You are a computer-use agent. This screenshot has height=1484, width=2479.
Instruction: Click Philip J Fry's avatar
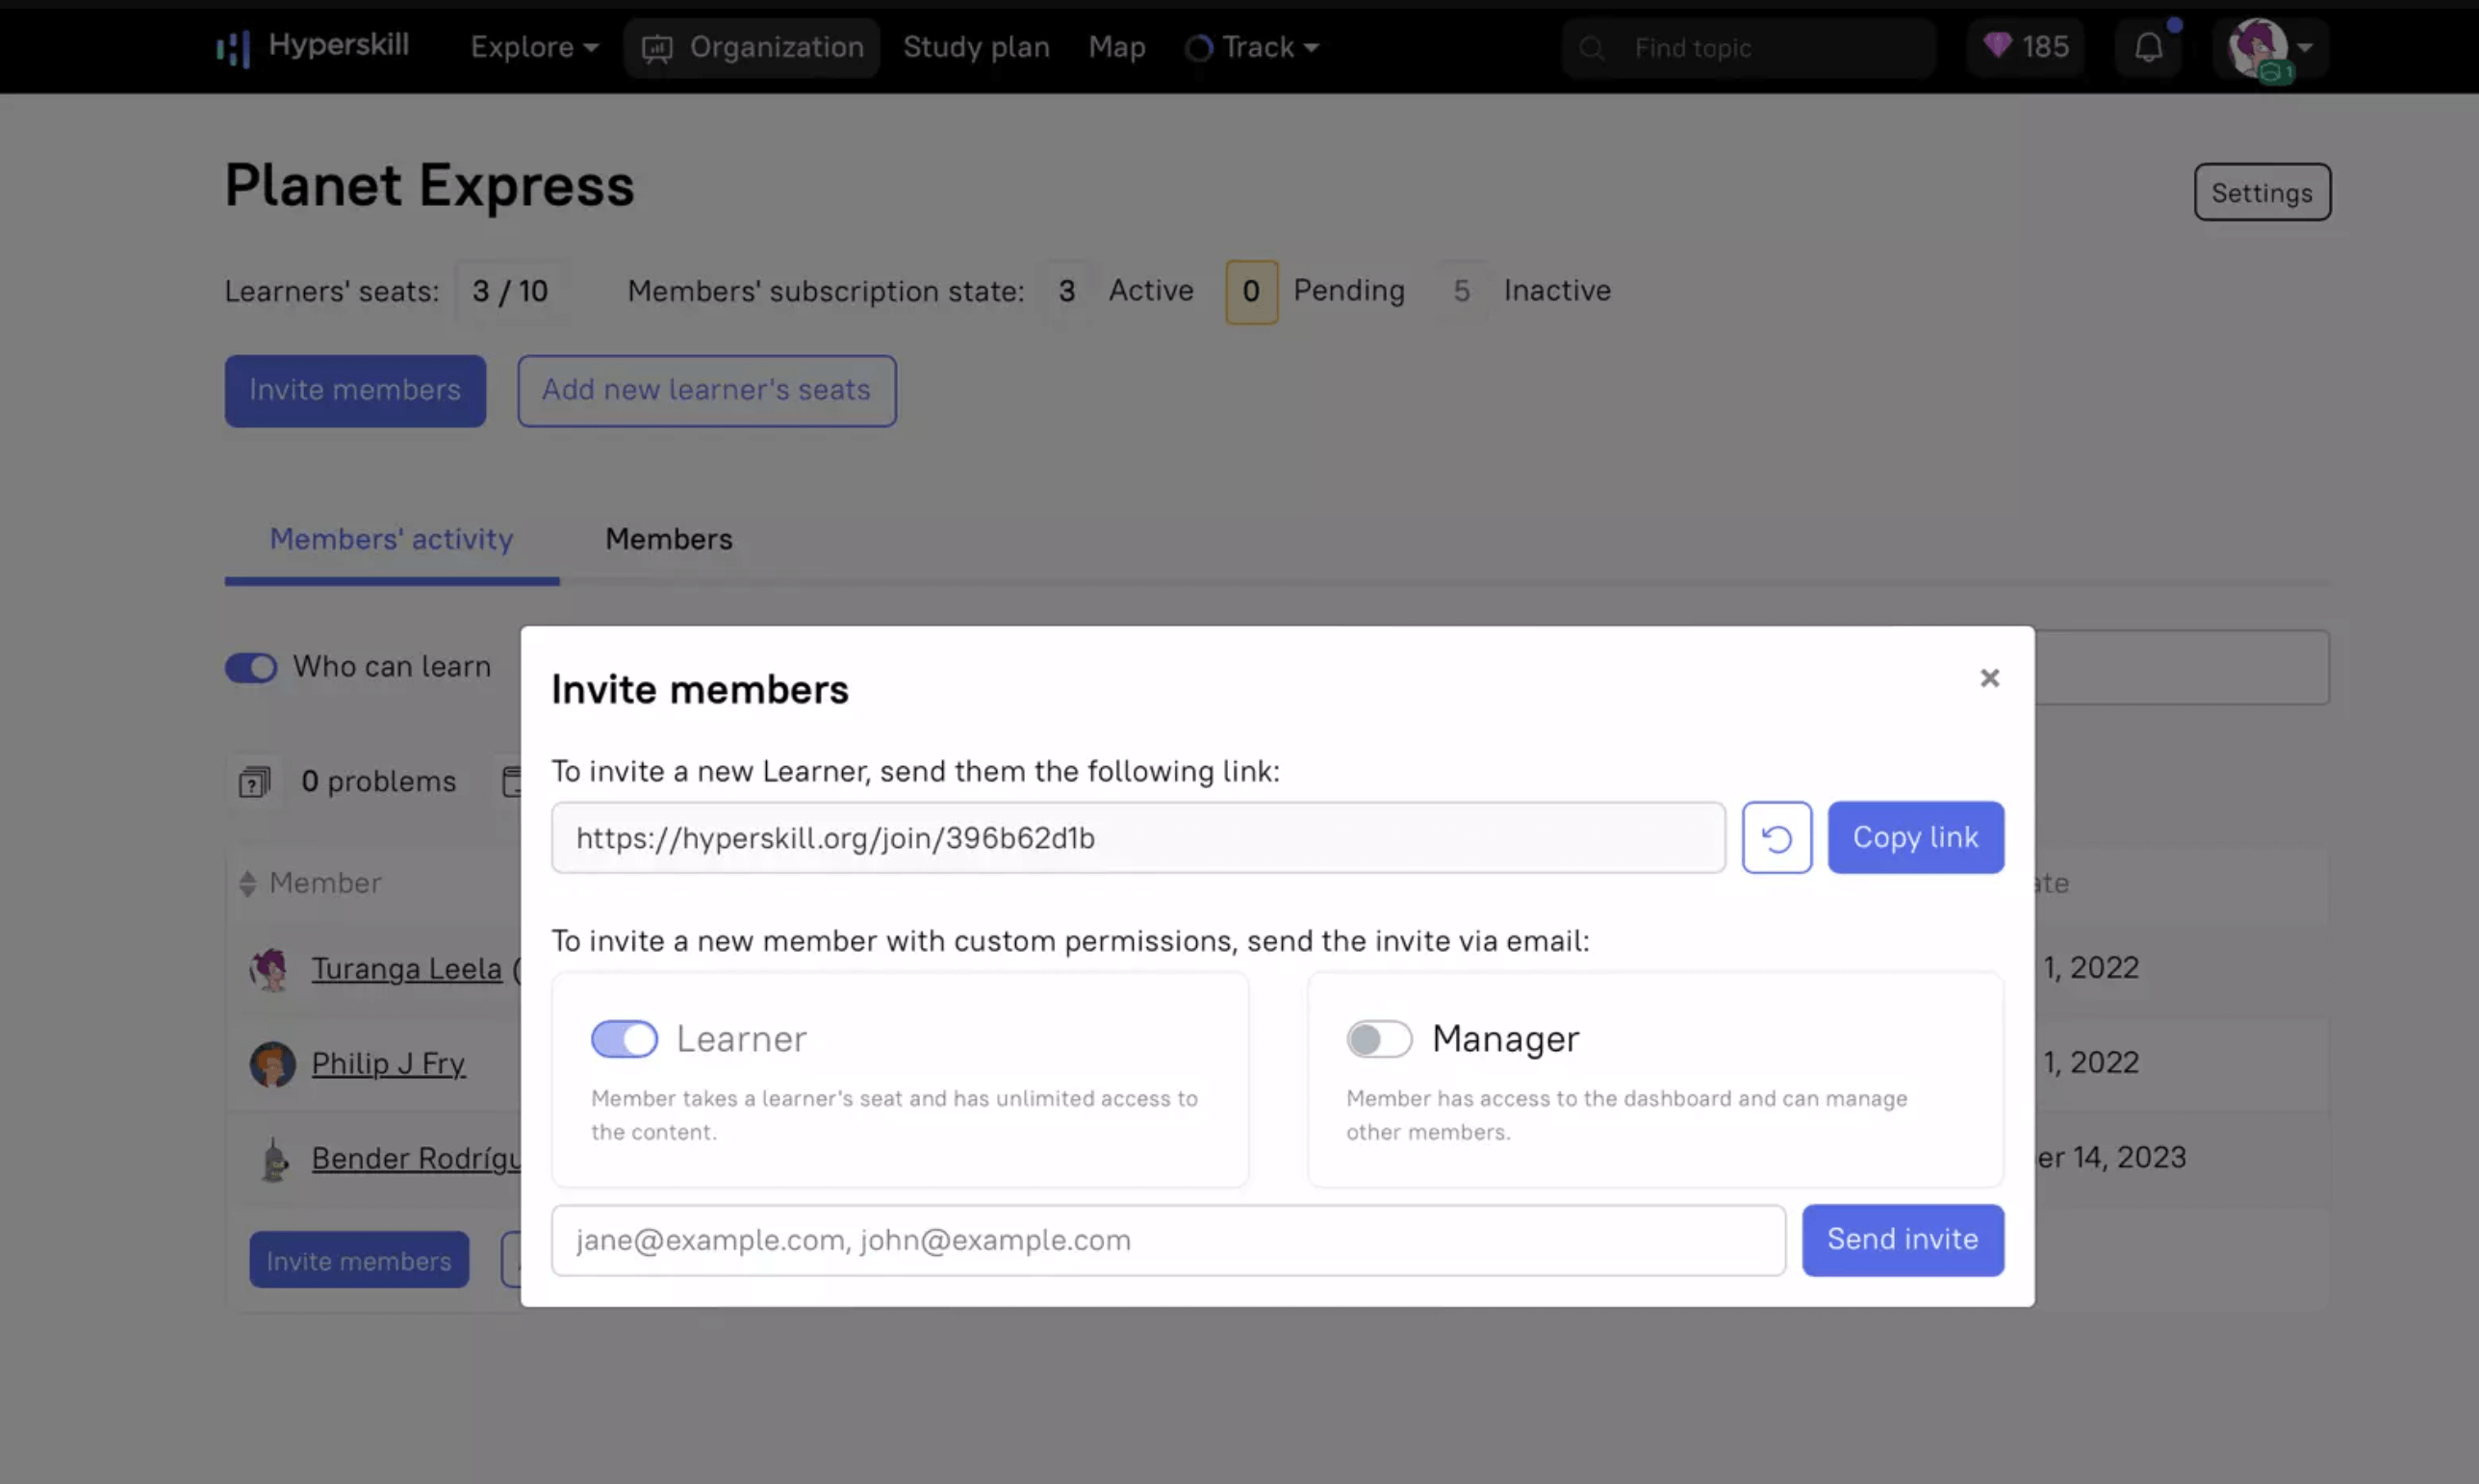pos(272,1064)
